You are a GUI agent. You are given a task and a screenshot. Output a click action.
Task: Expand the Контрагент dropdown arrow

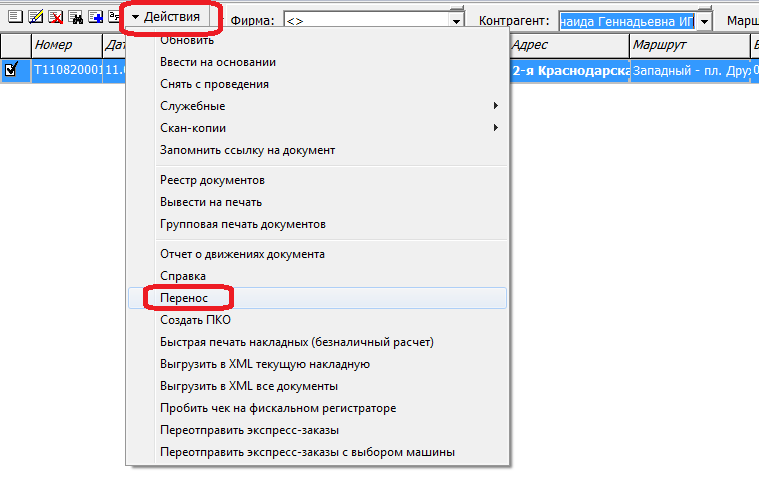pos(705,22)
